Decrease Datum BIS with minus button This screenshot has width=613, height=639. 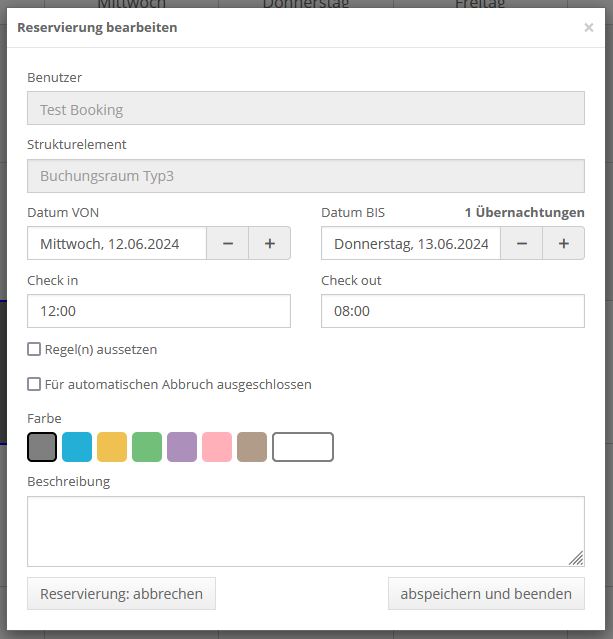522,244
